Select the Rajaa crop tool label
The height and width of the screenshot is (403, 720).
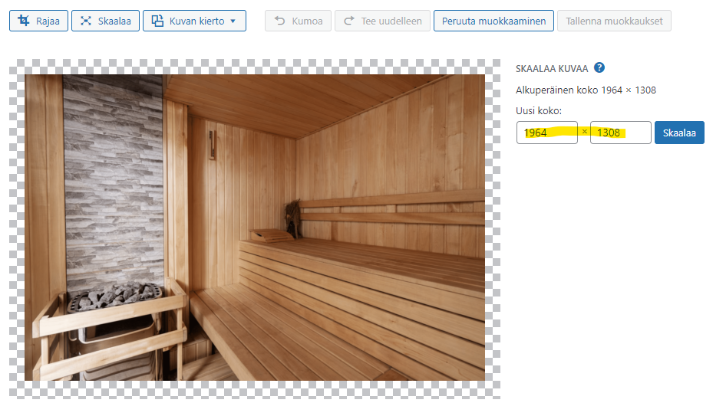point(47,20)
